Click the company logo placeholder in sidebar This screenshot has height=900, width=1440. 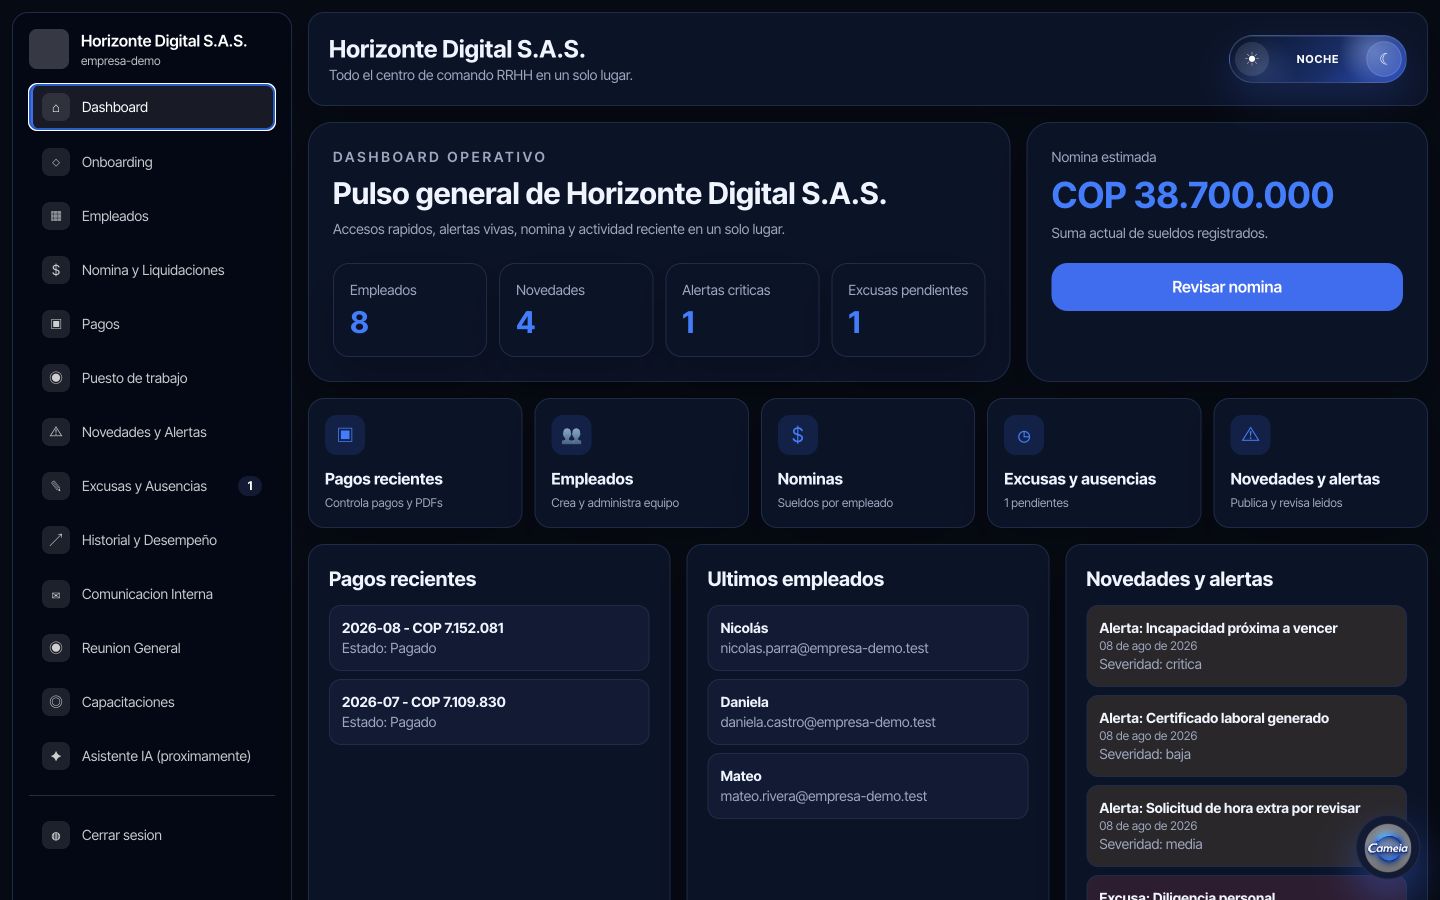click(49, 49)
